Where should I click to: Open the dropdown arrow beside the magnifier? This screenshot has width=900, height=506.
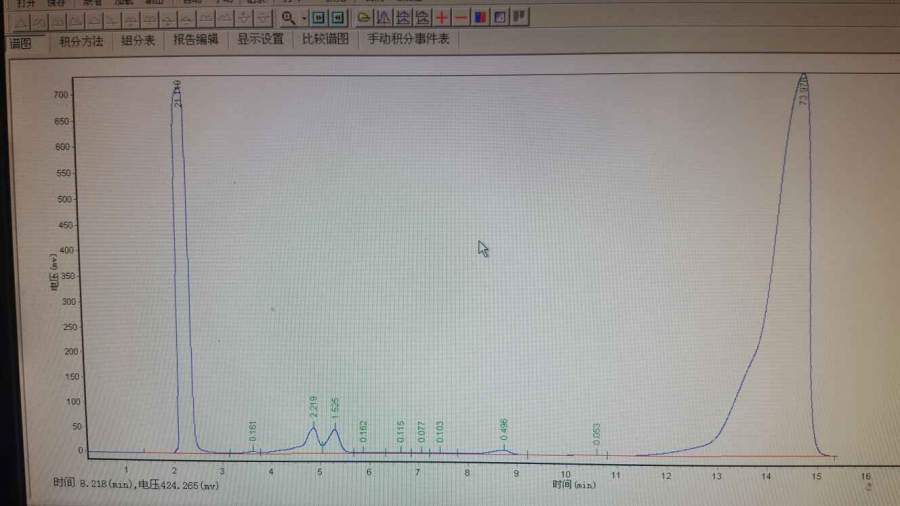click(304, 19)
